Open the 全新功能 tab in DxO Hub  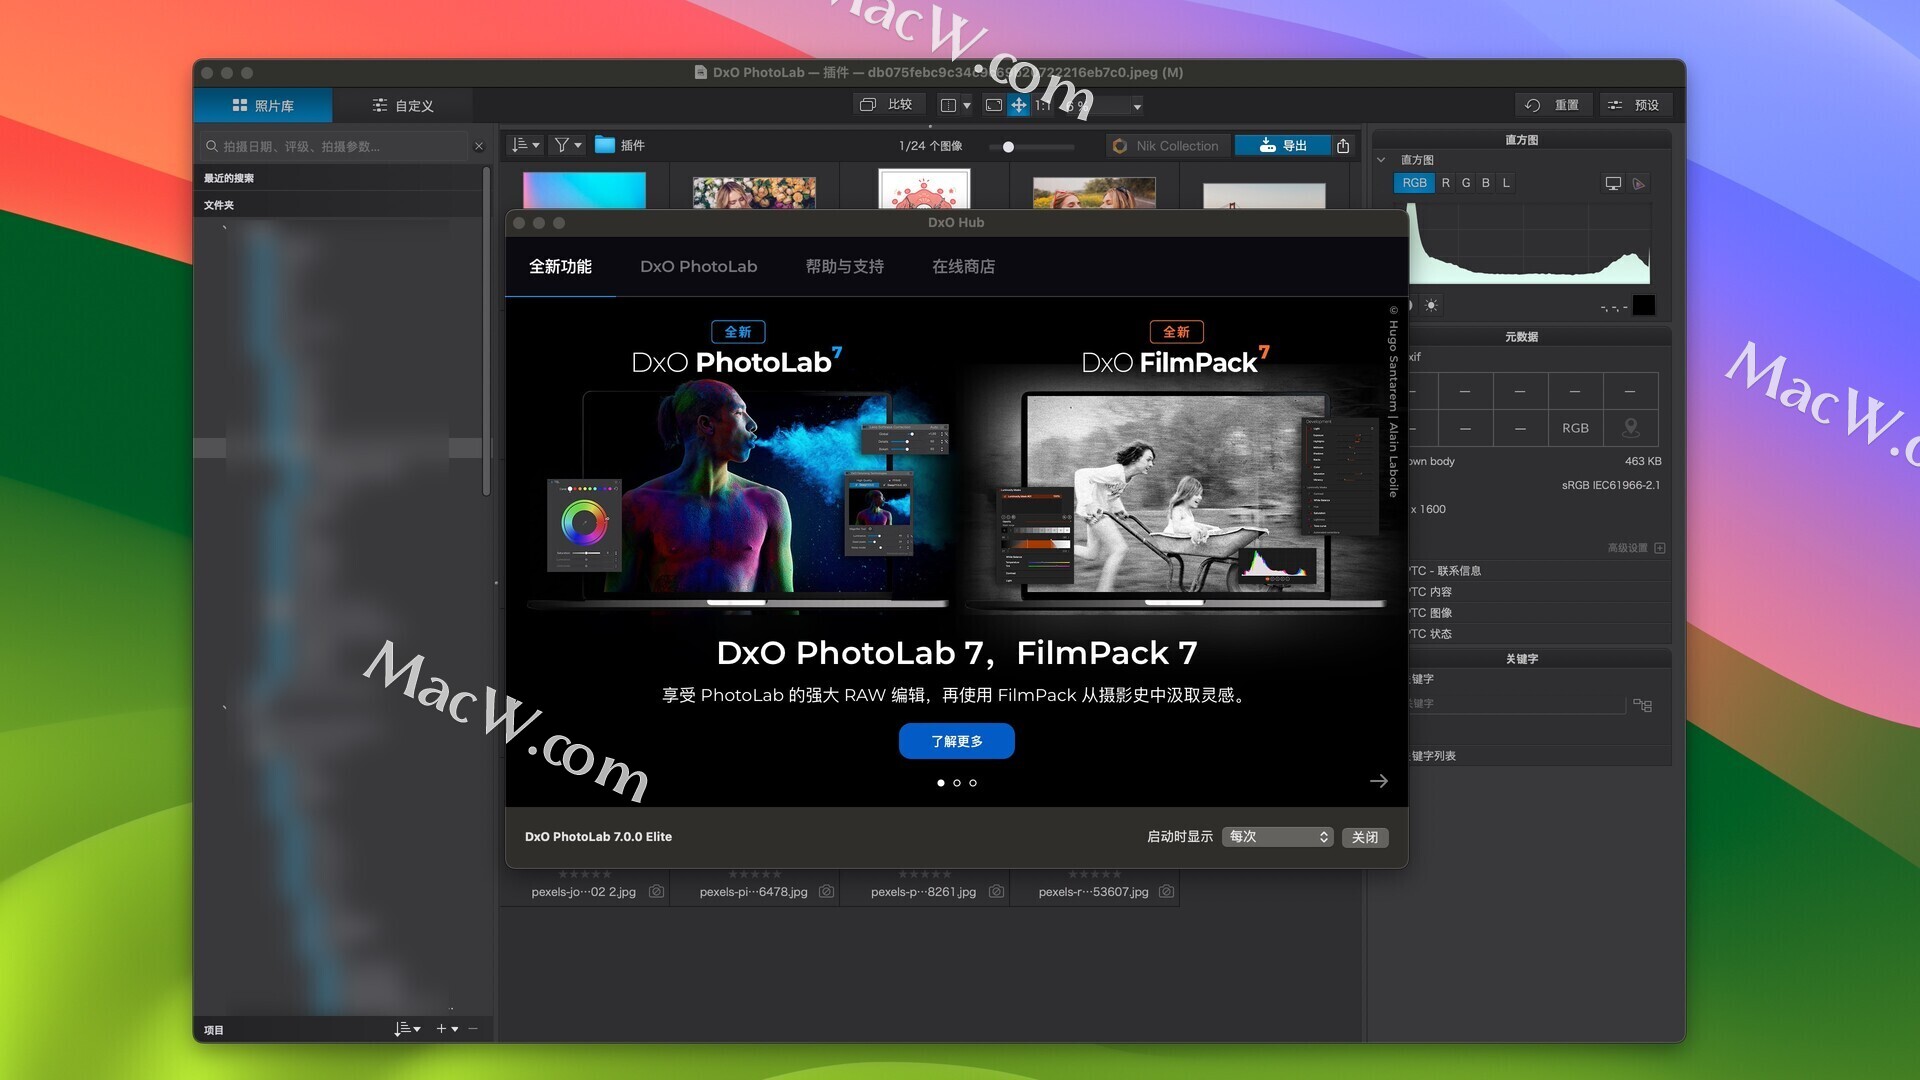click(560, 266)
